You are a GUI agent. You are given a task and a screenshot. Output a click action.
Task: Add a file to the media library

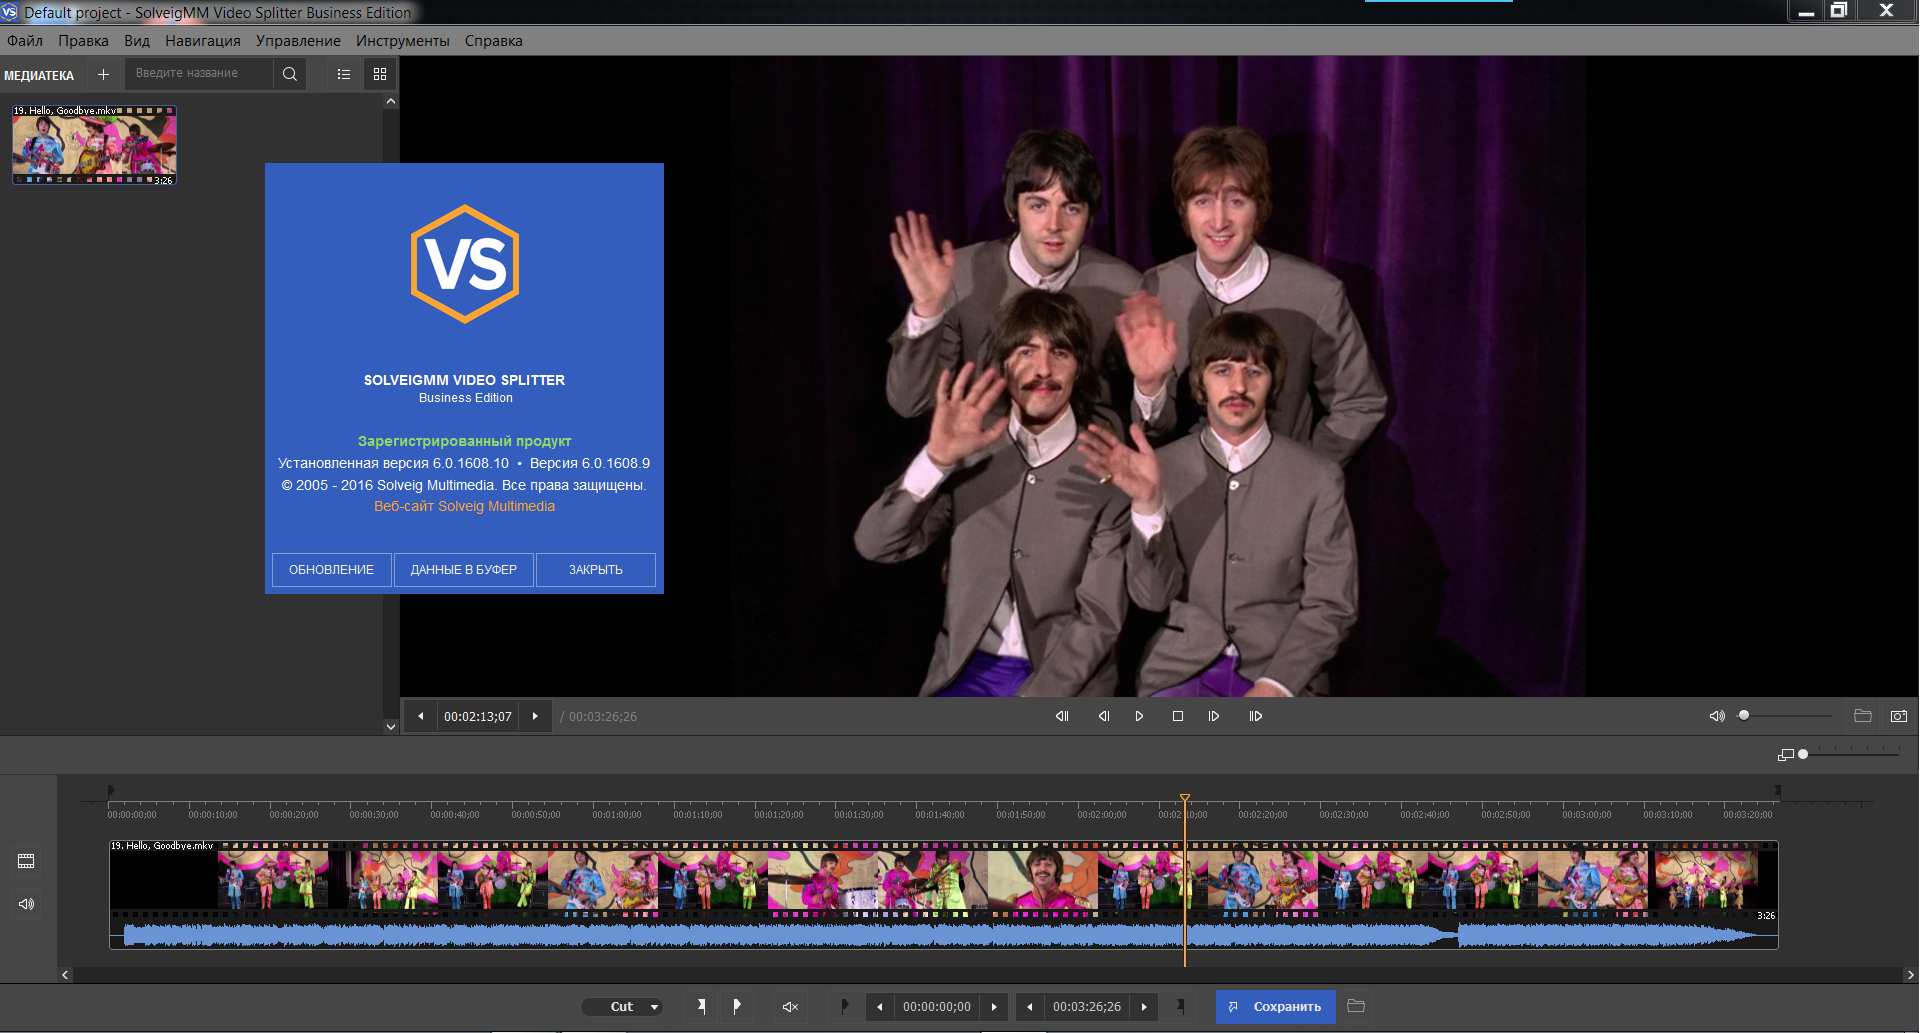pos(103,75)
